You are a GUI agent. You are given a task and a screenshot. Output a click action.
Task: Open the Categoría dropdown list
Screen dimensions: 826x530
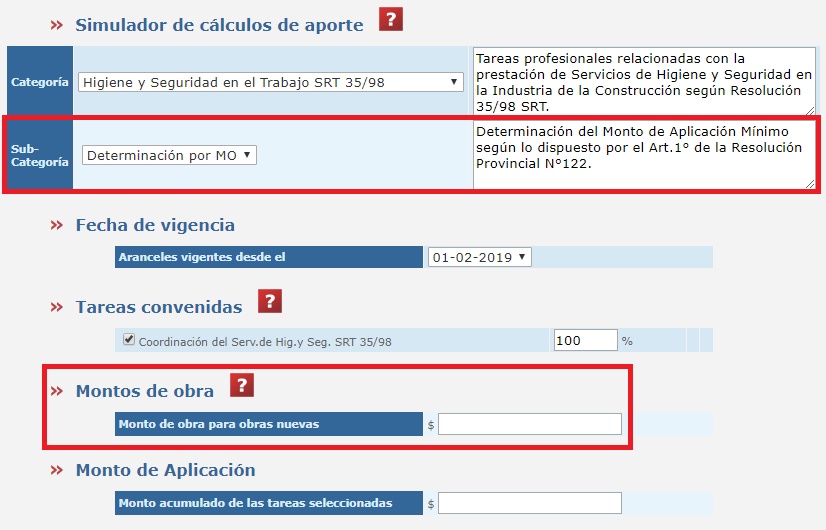270,82
